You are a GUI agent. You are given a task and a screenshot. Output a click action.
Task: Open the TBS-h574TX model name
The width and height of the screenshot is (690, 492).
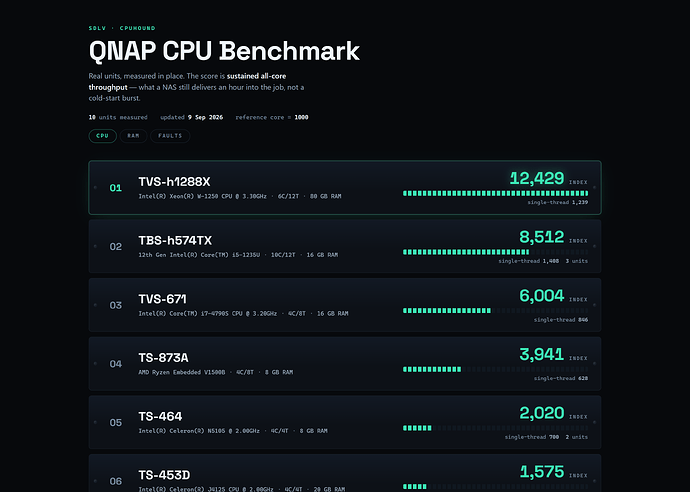click(175, 240)
